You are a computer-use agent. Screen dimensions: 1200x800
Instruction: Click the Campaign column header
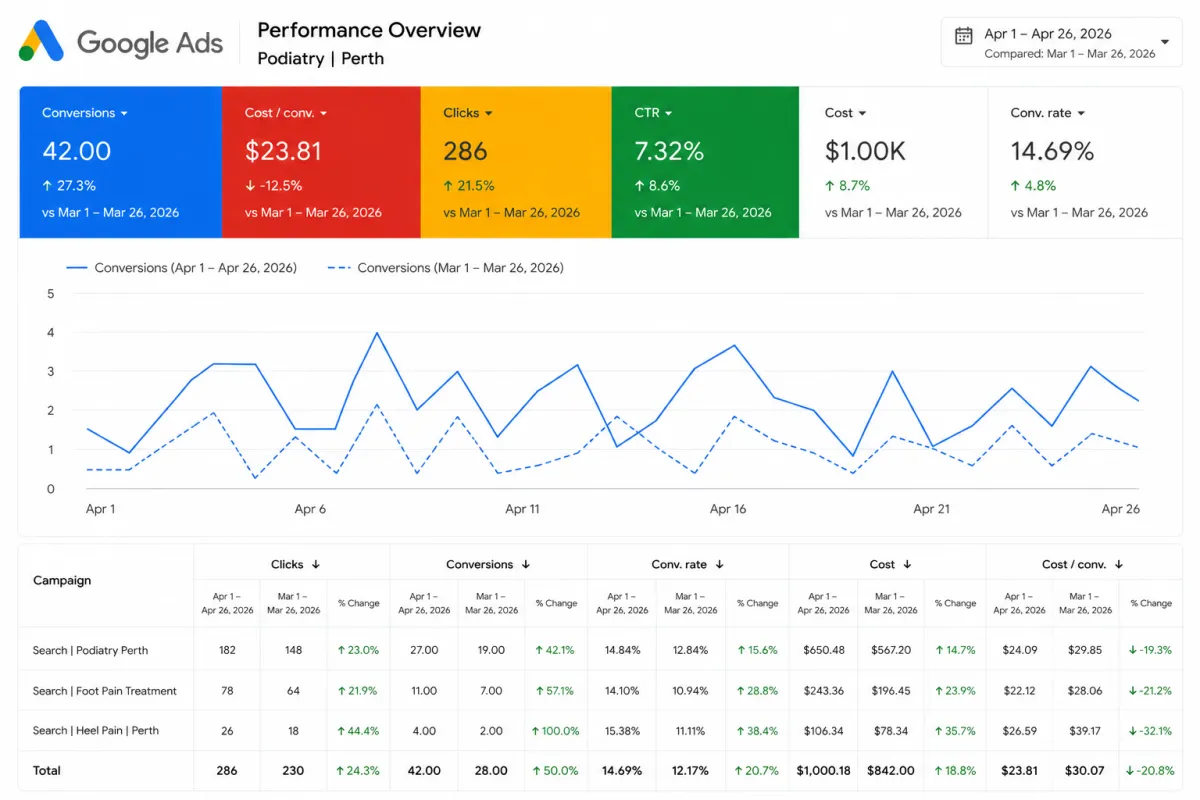coord(62,581)
